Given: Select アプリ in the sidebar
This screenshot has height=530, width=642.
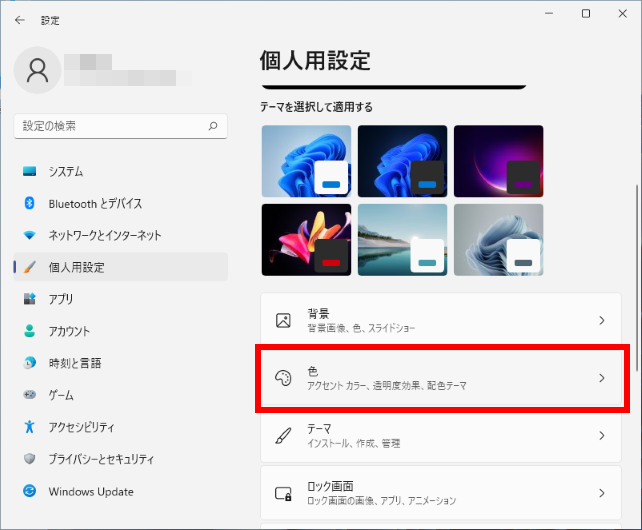Looking at the screenshot, I should tap(120, 299).
